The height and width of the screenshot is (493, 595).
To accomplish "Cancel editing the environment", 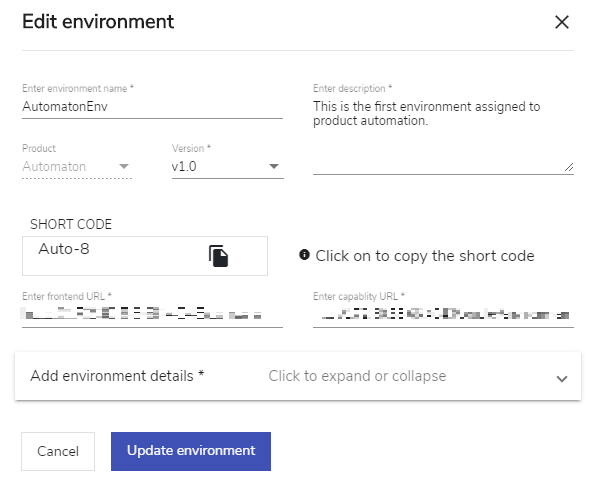I will [x=58, y=451].
